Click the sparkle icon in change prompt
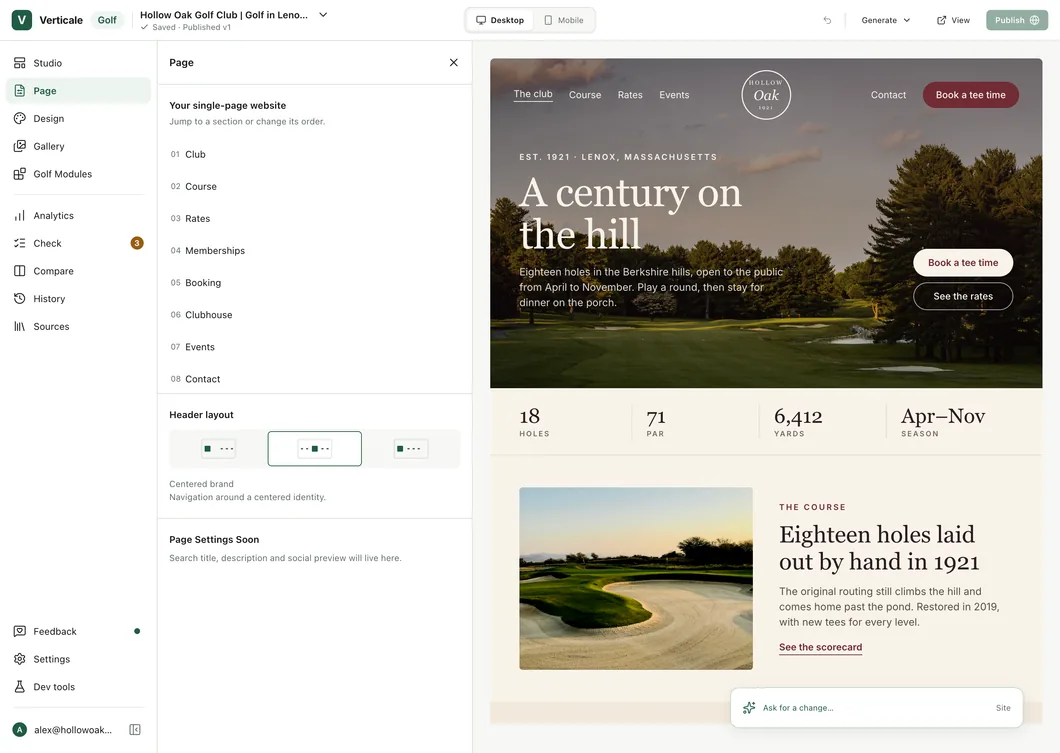Viewport: 1060px width, 753px height. [x=749, y=708]
